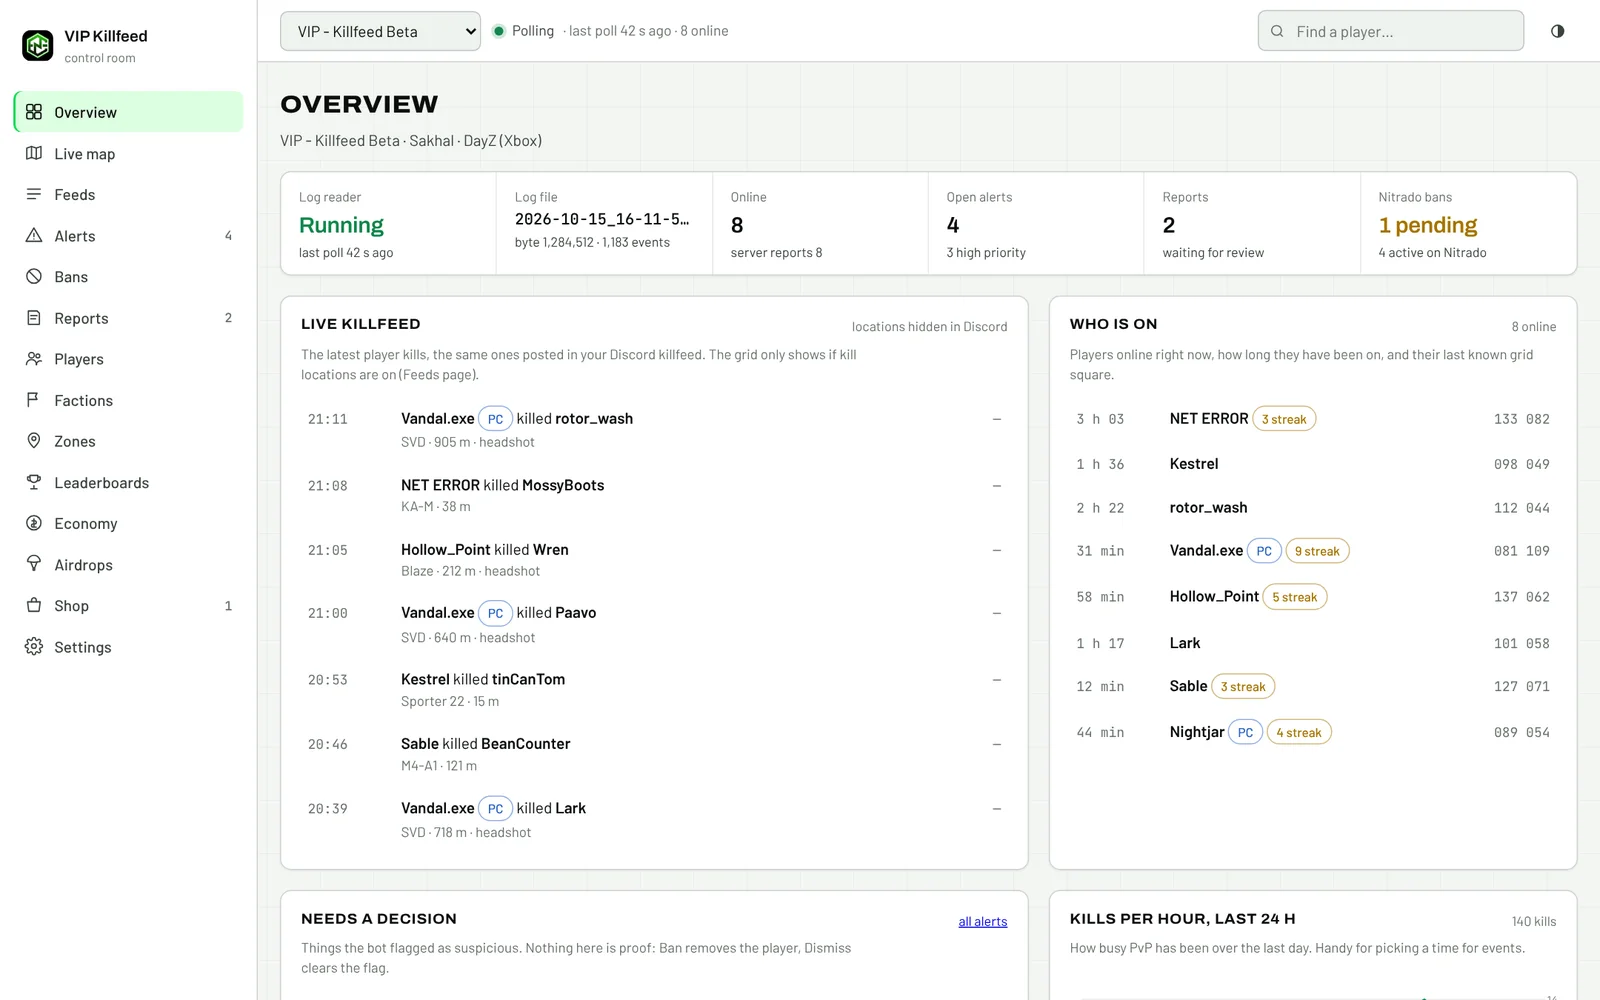
Task: Click grid coordinates 089 054
Action: pyautogui.click(x=1521, y=733)
